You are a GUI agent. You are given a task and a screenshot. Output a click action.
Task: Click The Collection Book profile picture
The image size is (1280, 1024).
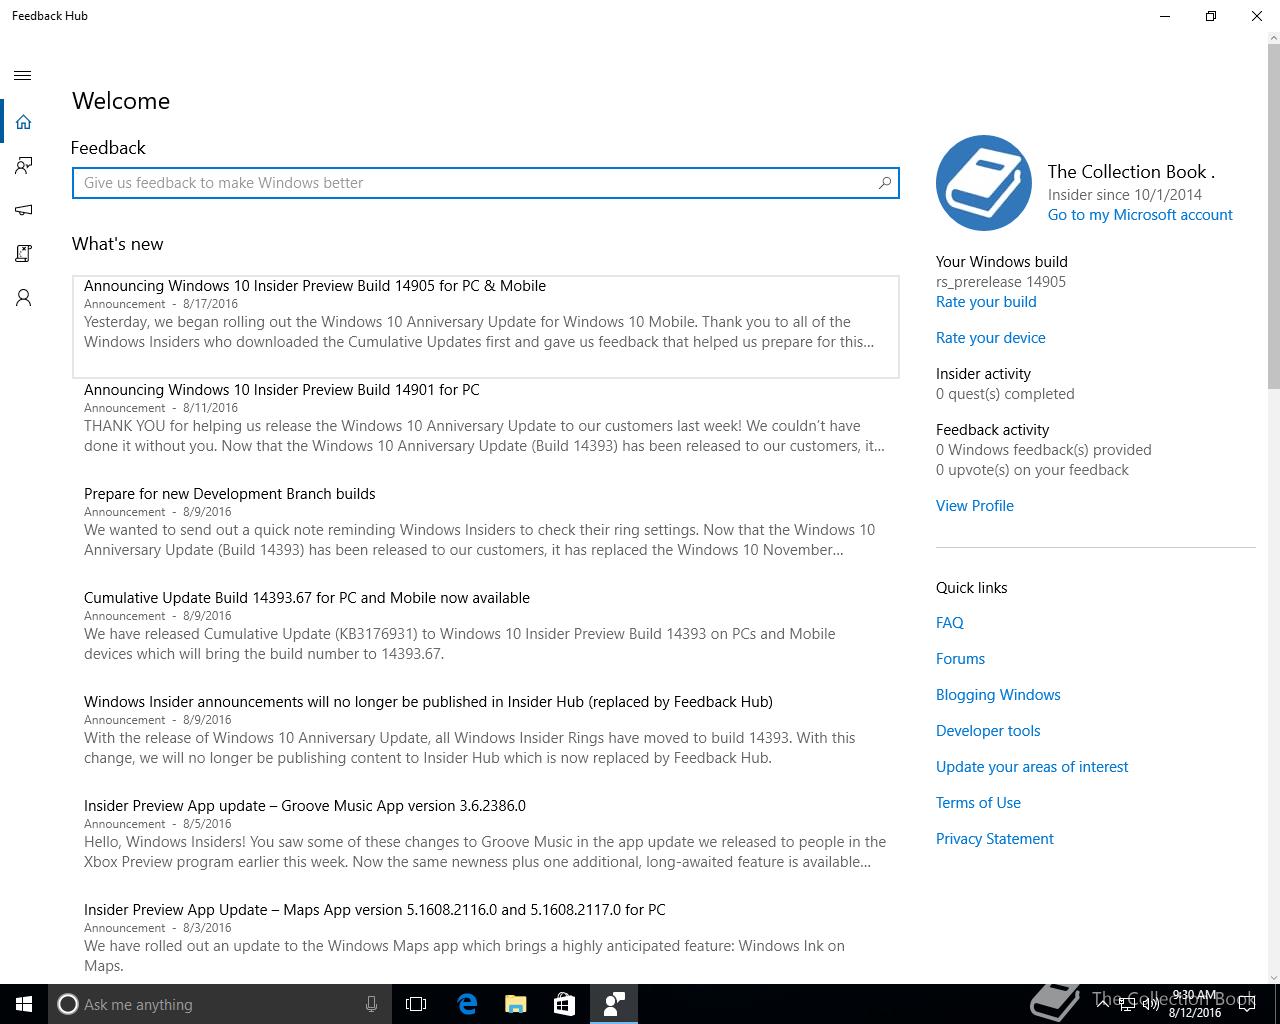[984, 183]
